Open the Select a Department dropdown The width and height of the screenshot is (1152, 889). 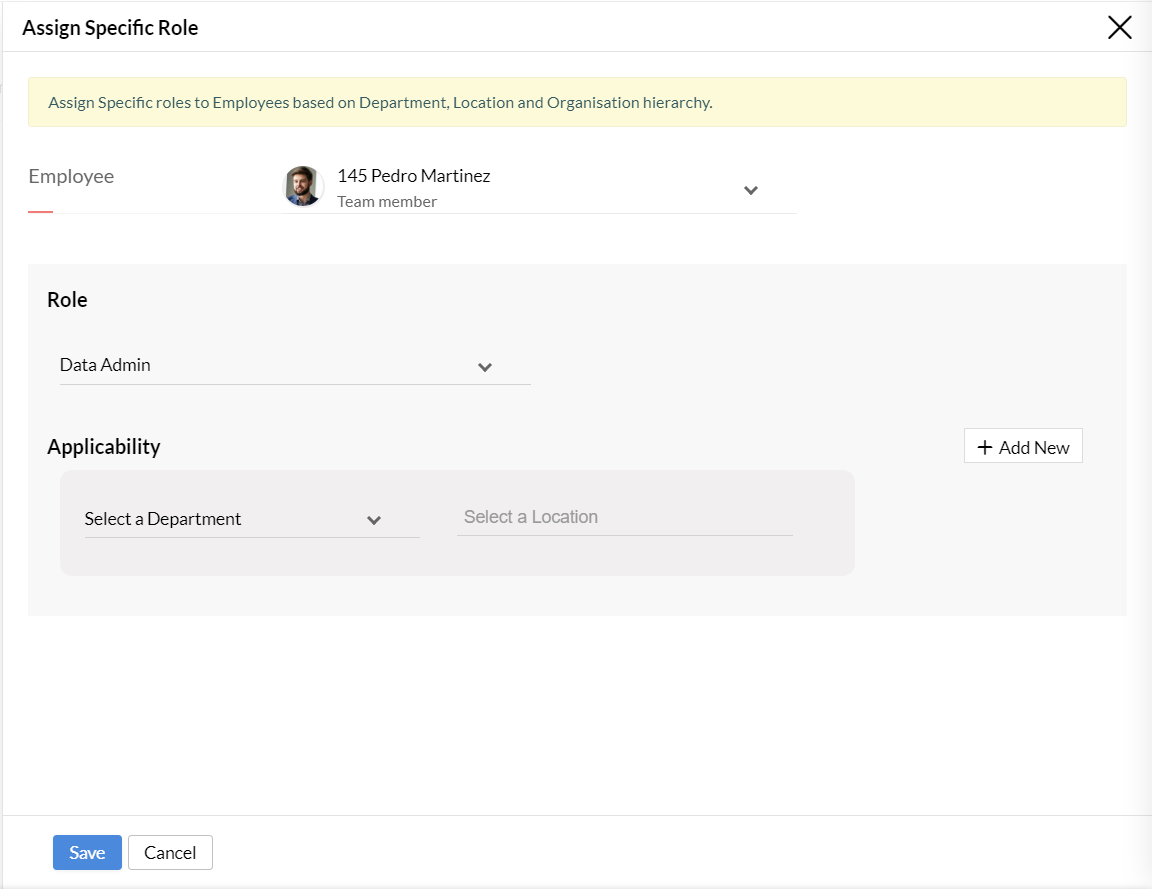coord(252,519)
